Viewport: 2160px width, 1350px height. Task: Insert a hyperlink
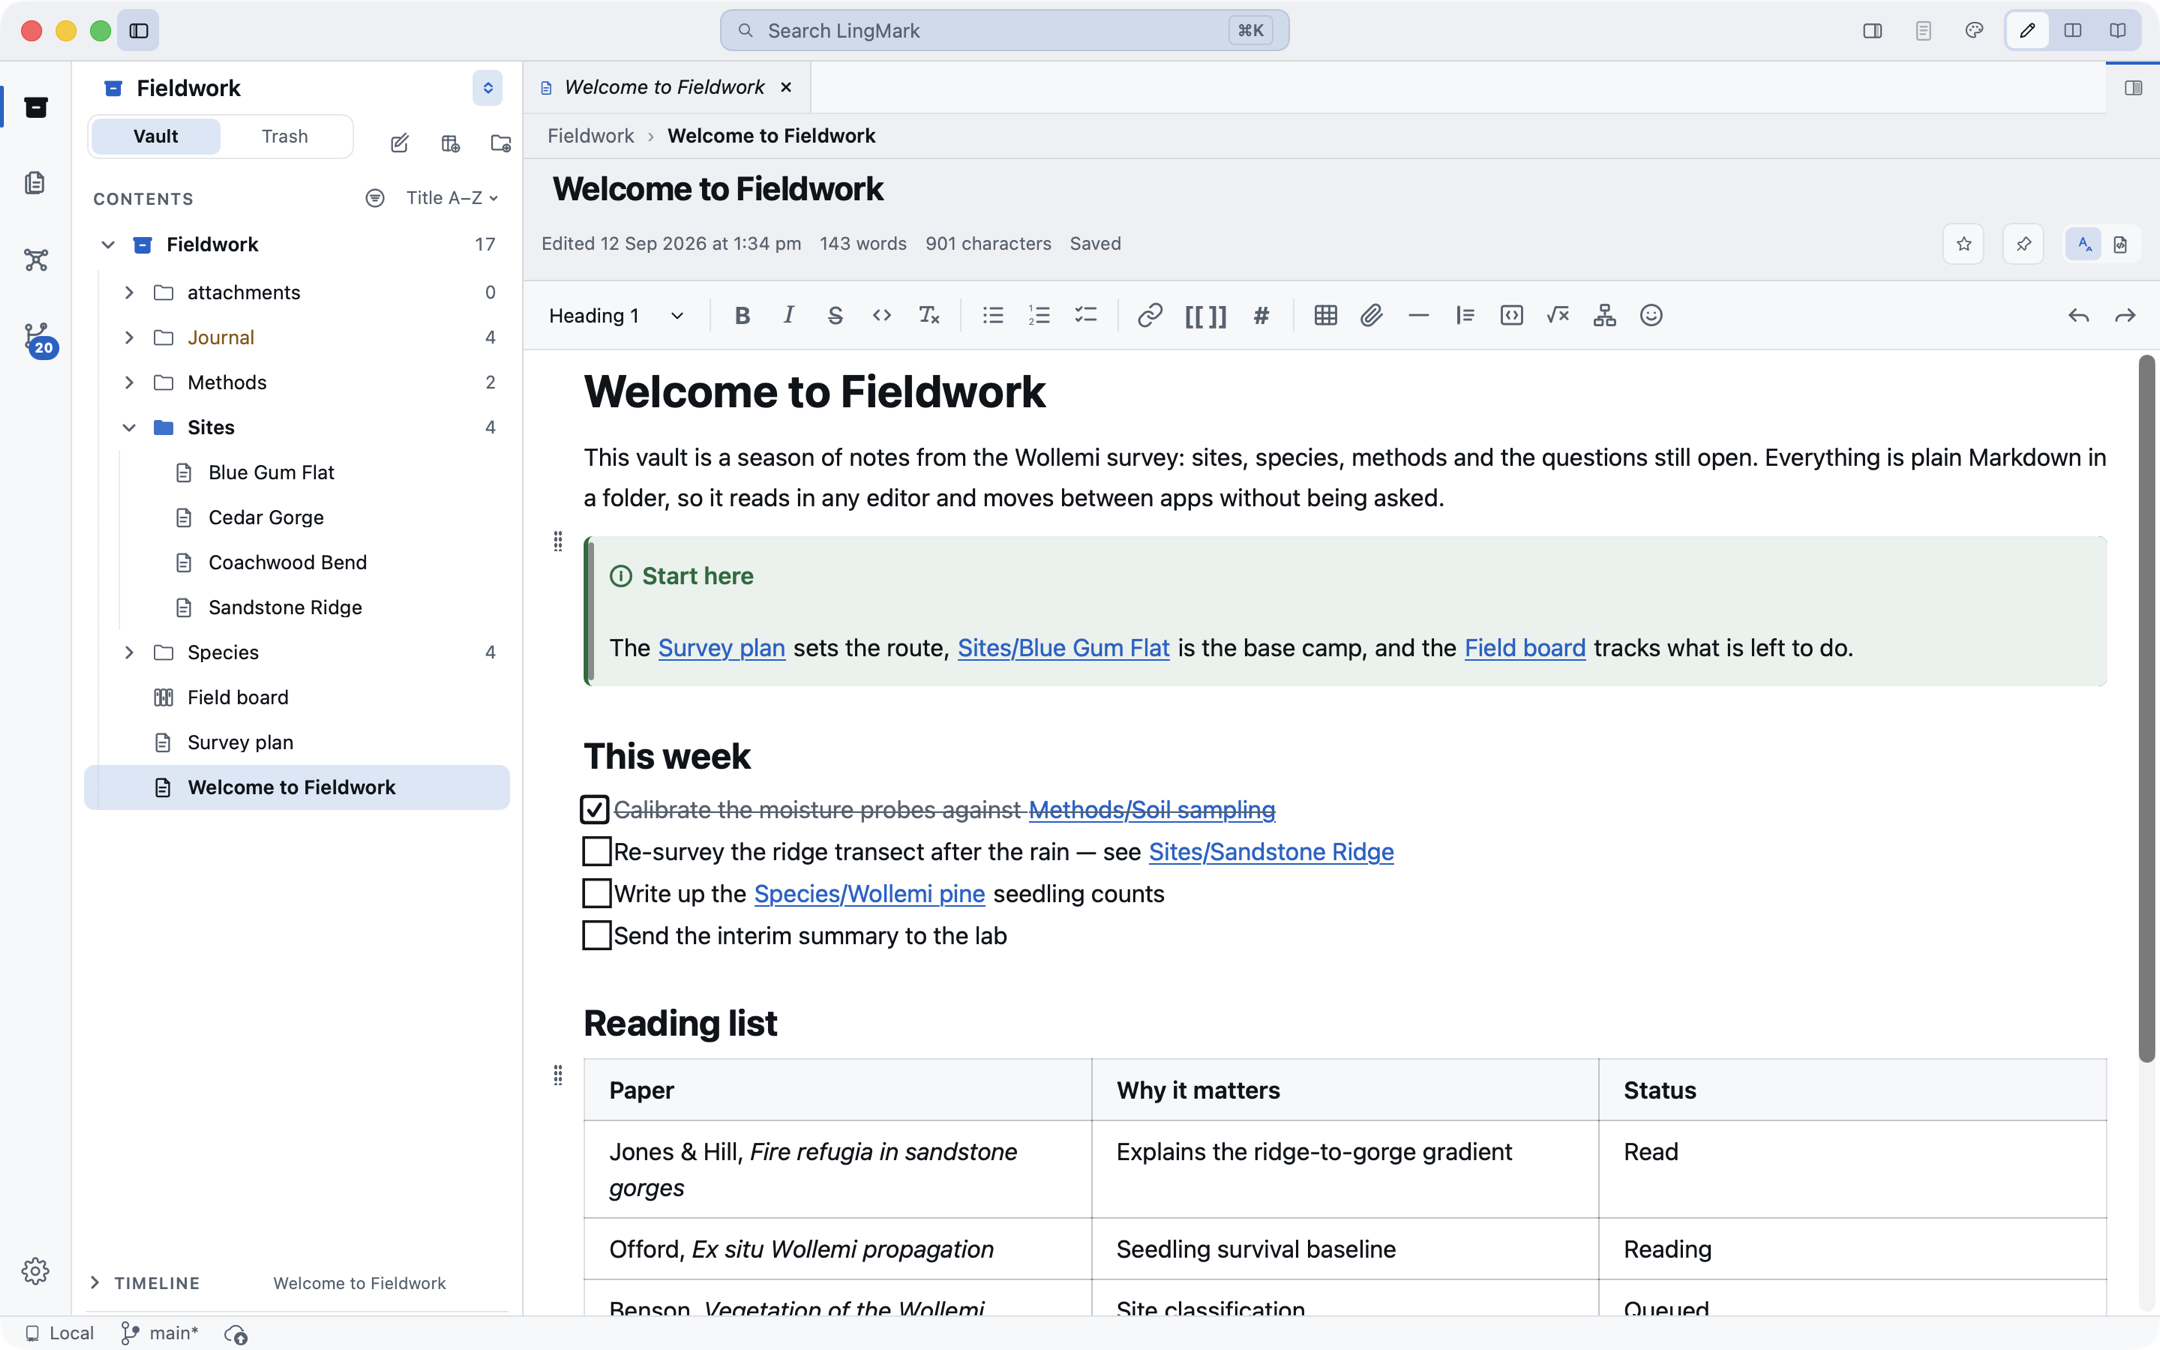1150,316
